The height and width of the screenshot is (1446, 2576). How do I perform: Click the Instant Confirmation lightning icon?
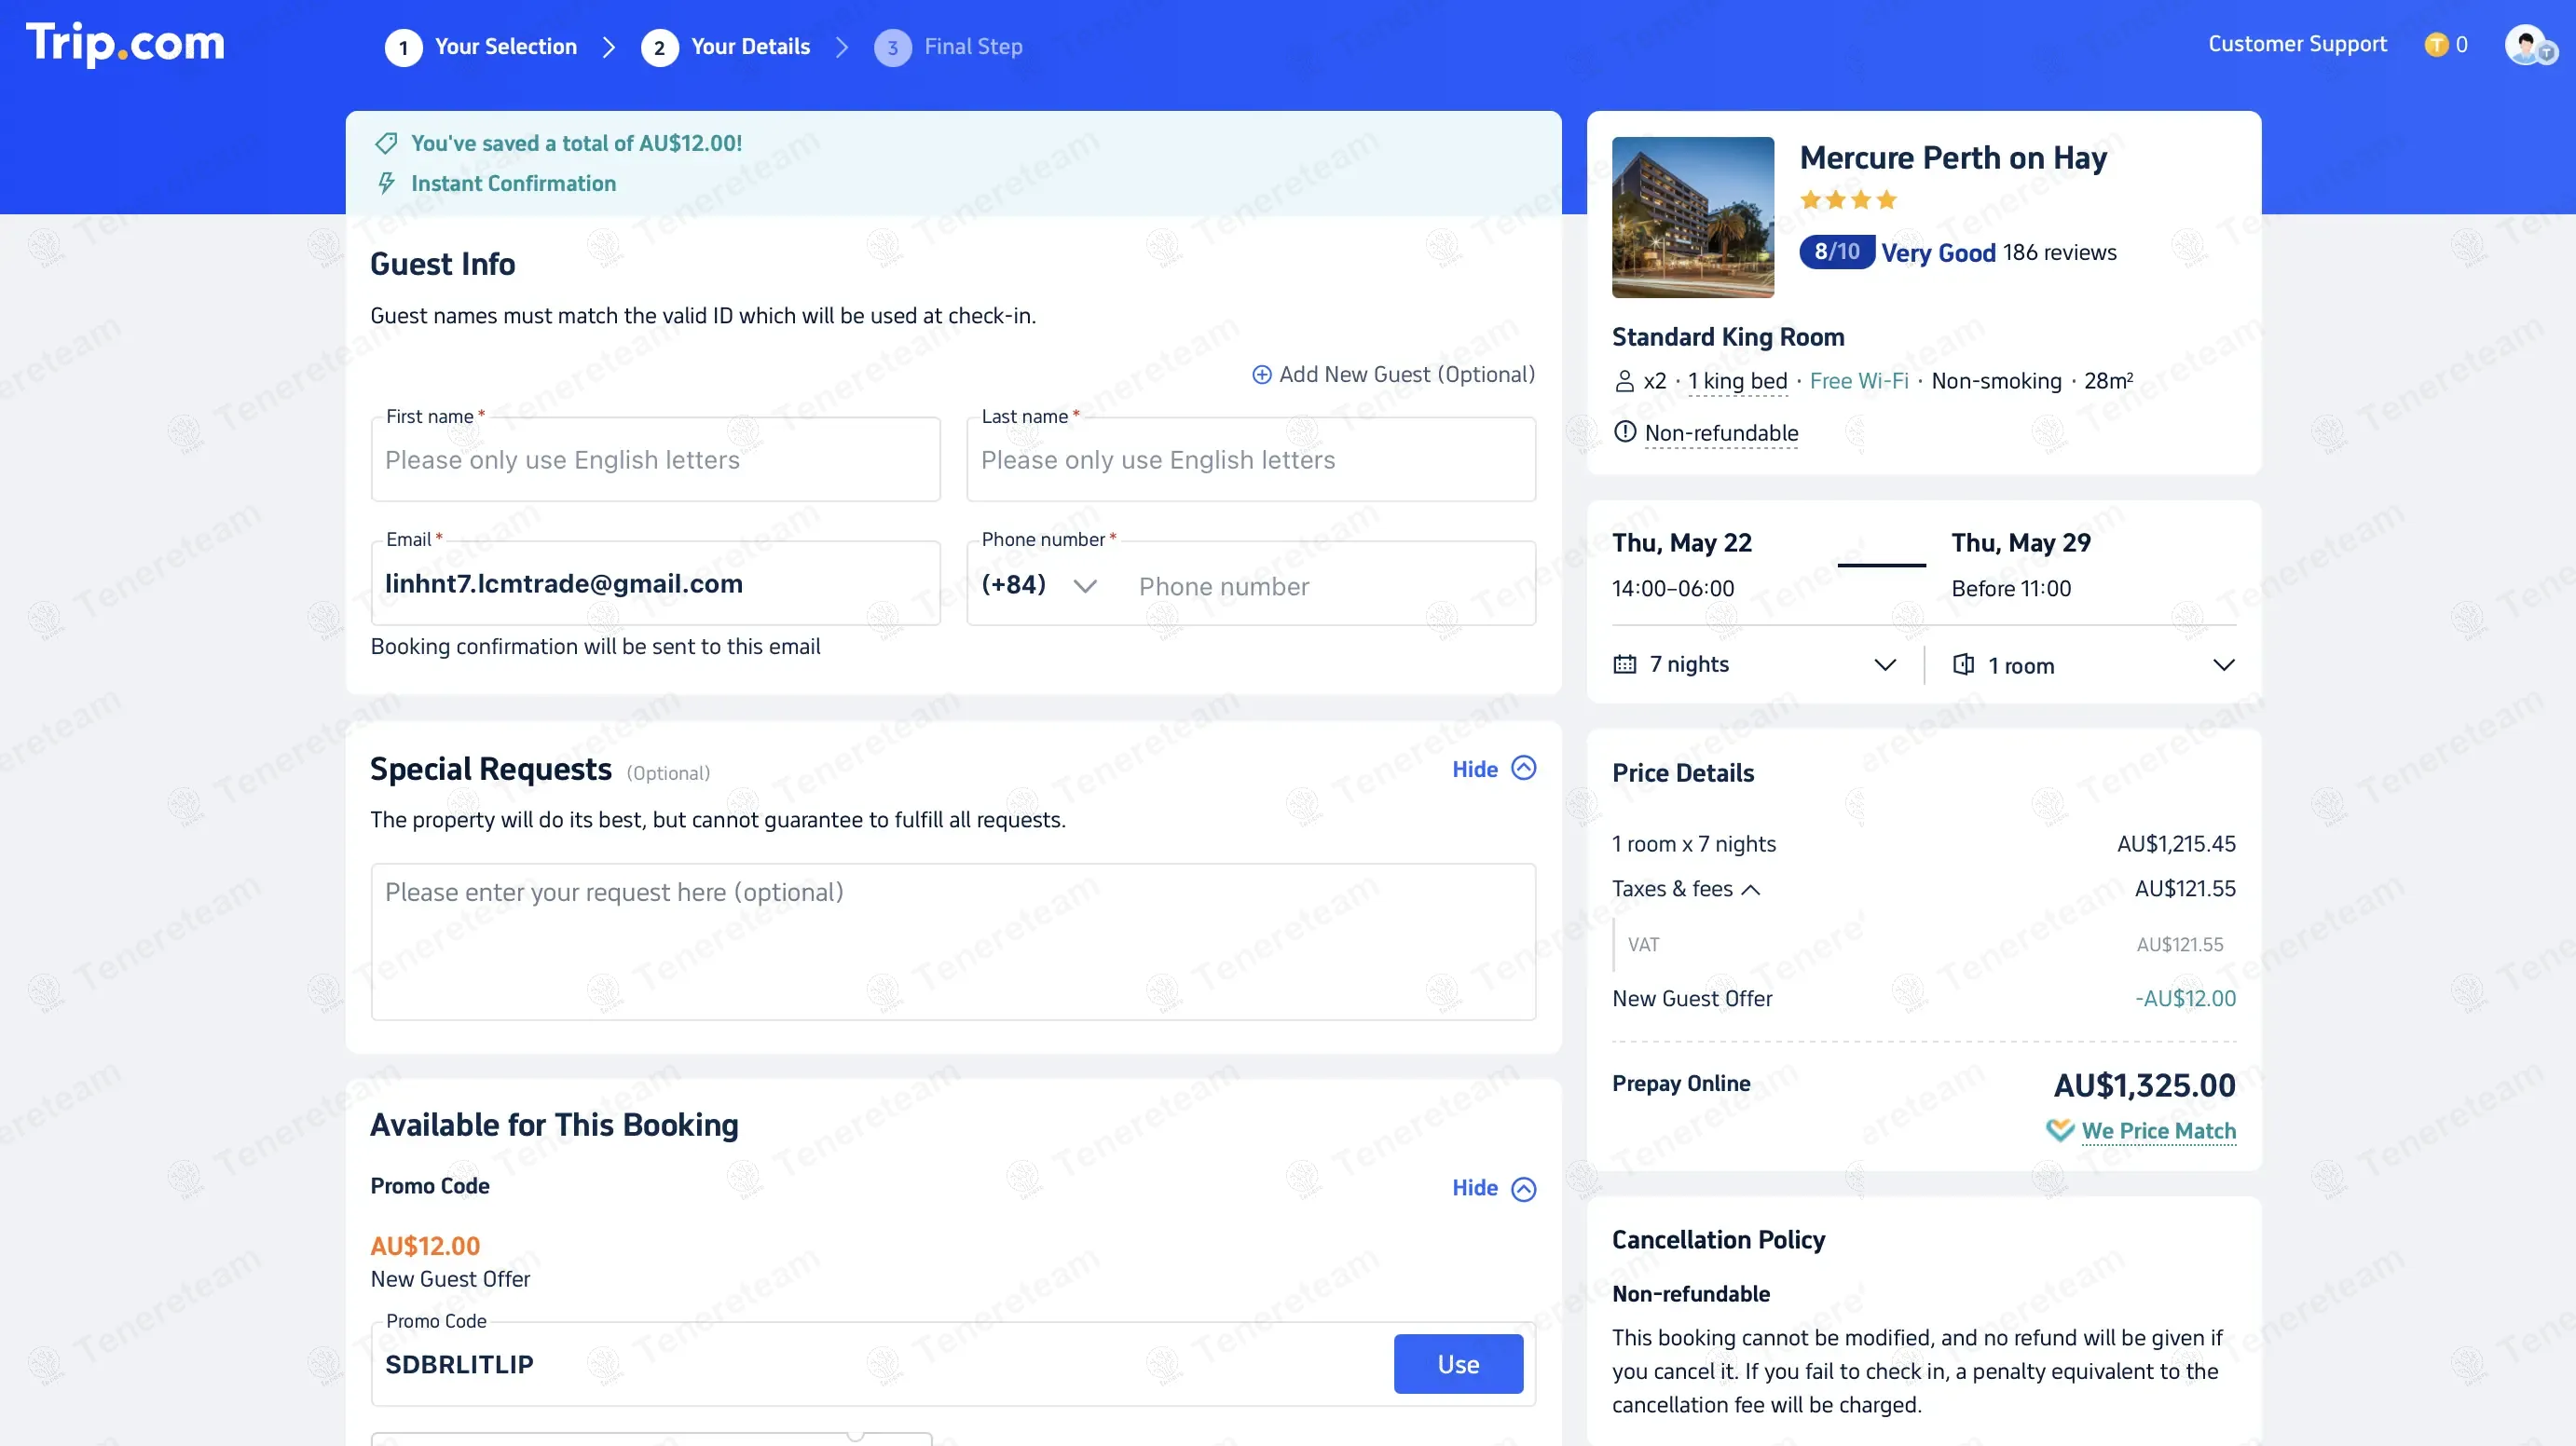click(386, 183)
